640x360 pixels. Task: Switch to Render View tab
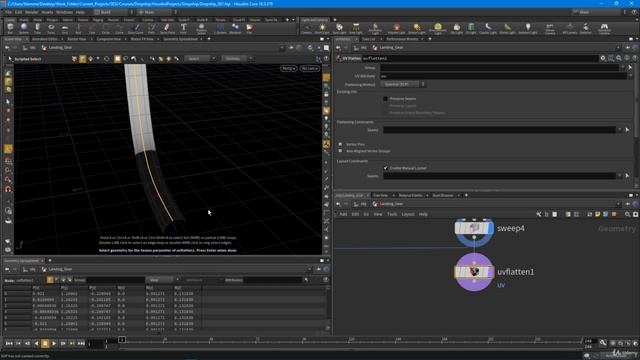point(77,39)
